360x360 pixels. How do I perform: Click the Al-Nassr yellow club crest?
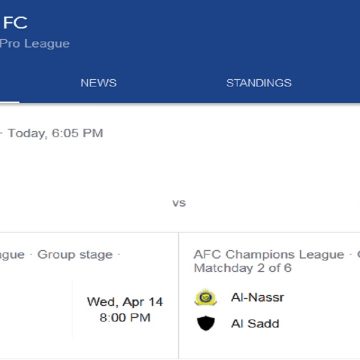click(x=206, y=297)
